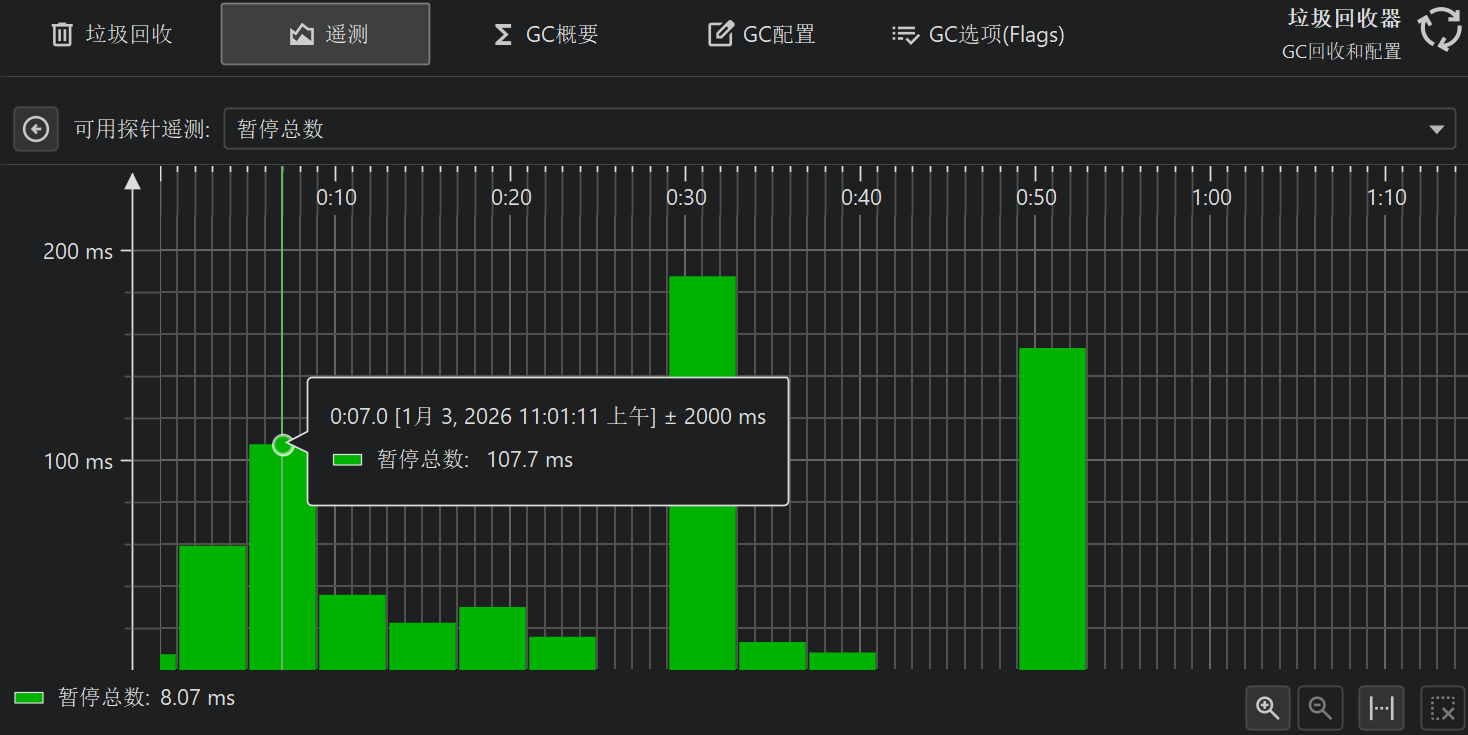Click the 0:50 time axis label
This screenshot has width=1468, height=735.
click(1037, 198)
